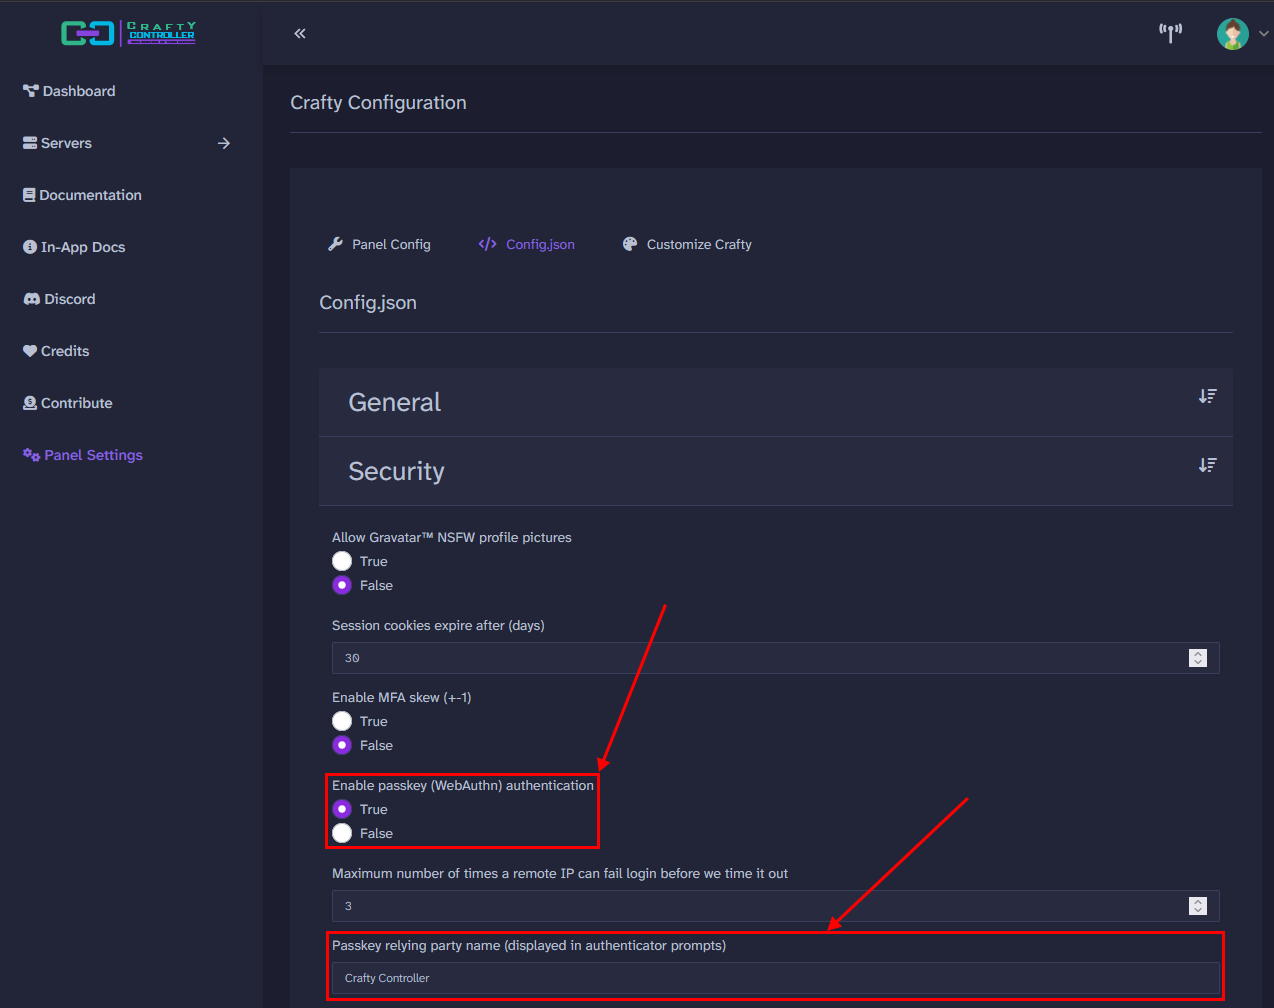Enable MFA skew by selecting True
The height and width of the screenshot is (1008, 1274).
341,721
